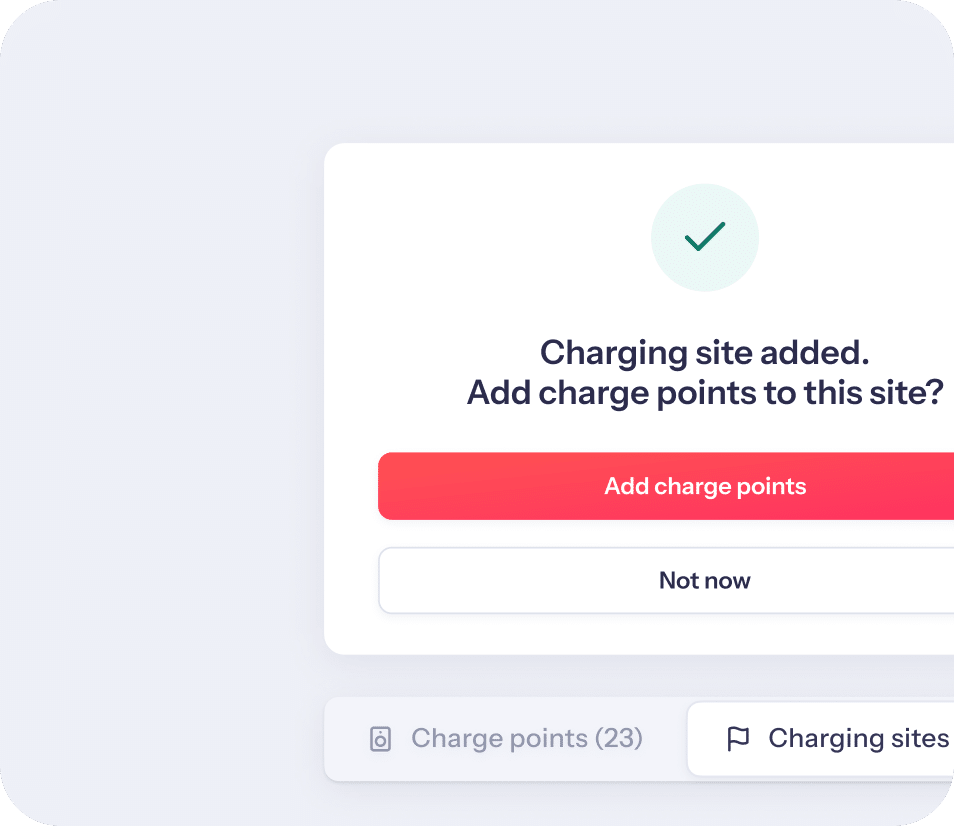Click the flag icon beside Charging sites

[738, 739]
